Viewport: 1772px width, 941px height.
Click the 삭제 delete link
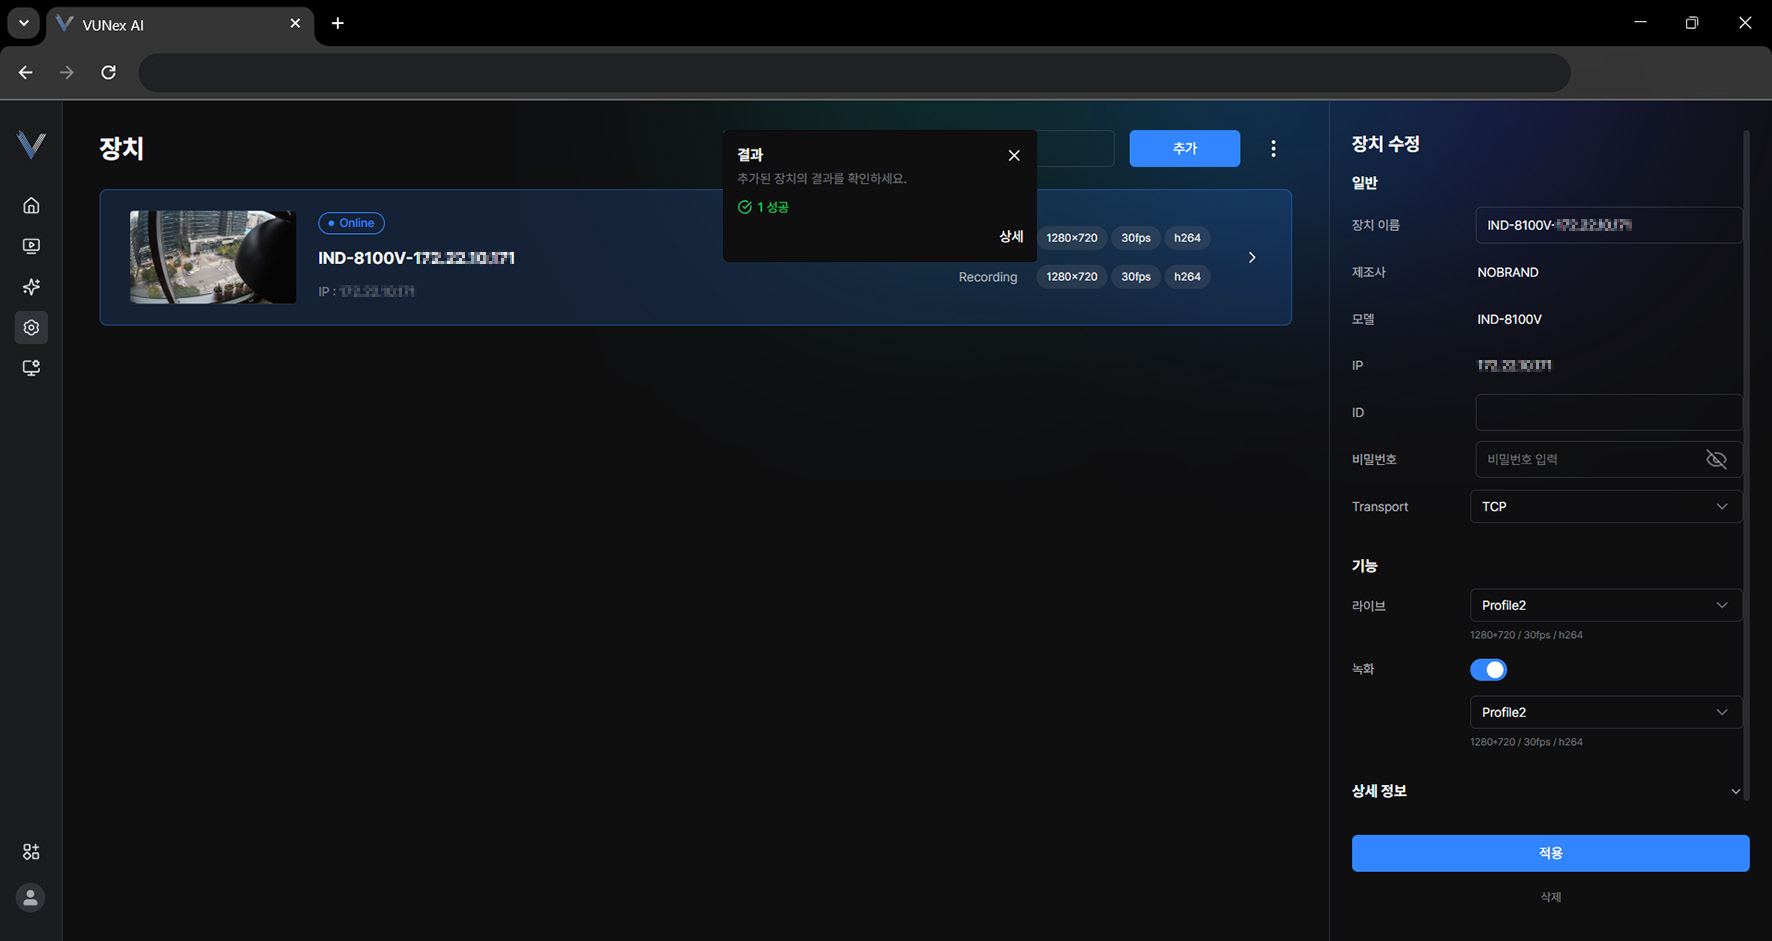tap(1550, 897)
